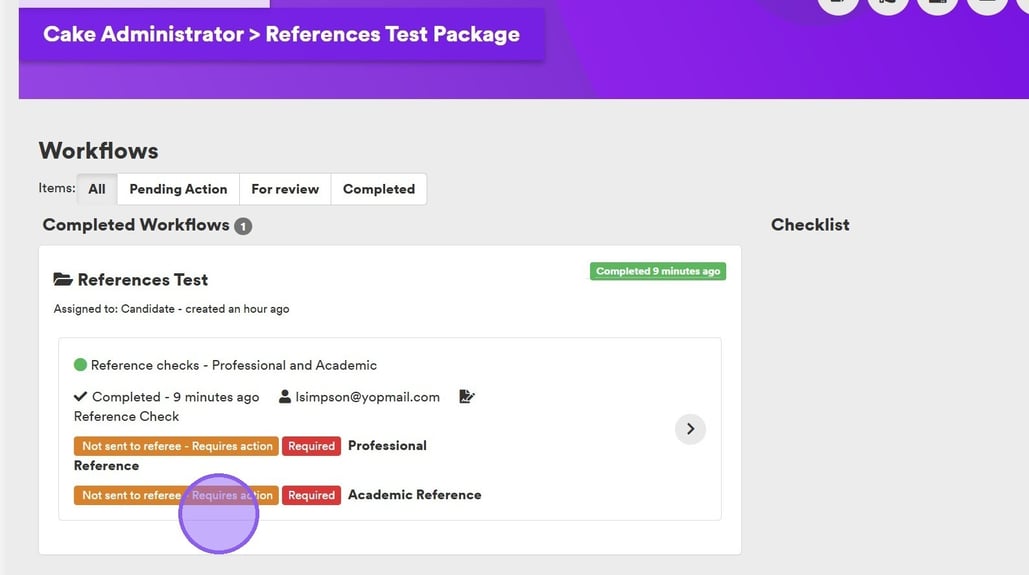The image size is (1029, 575).
Task: Click the second circular icon in the purple header
Action: (888, 4)
